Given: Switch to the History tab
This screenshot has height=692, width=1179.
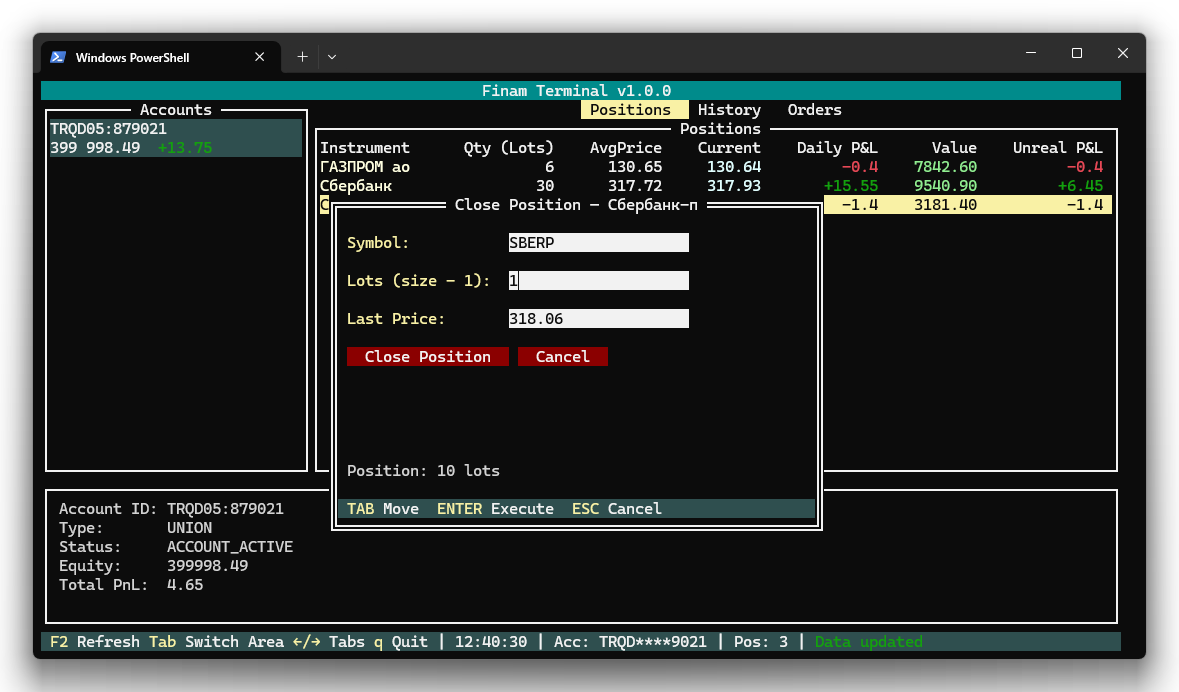Looking at the screenshot, I should coord(729,110).
